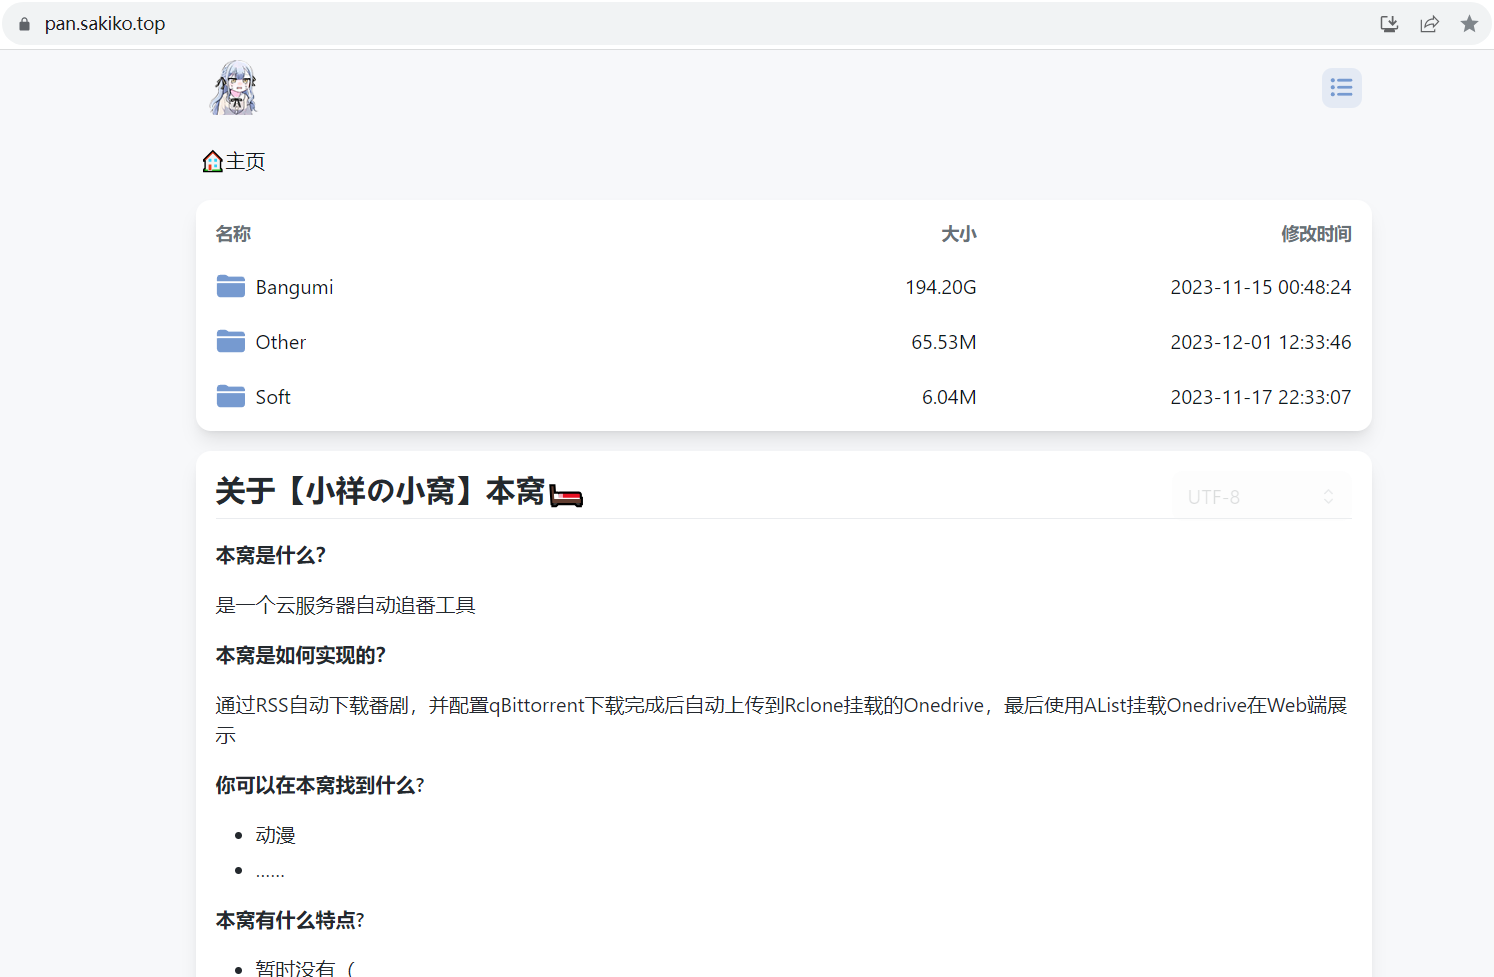Open the UTF-8 encoding dropdown

1261,497
